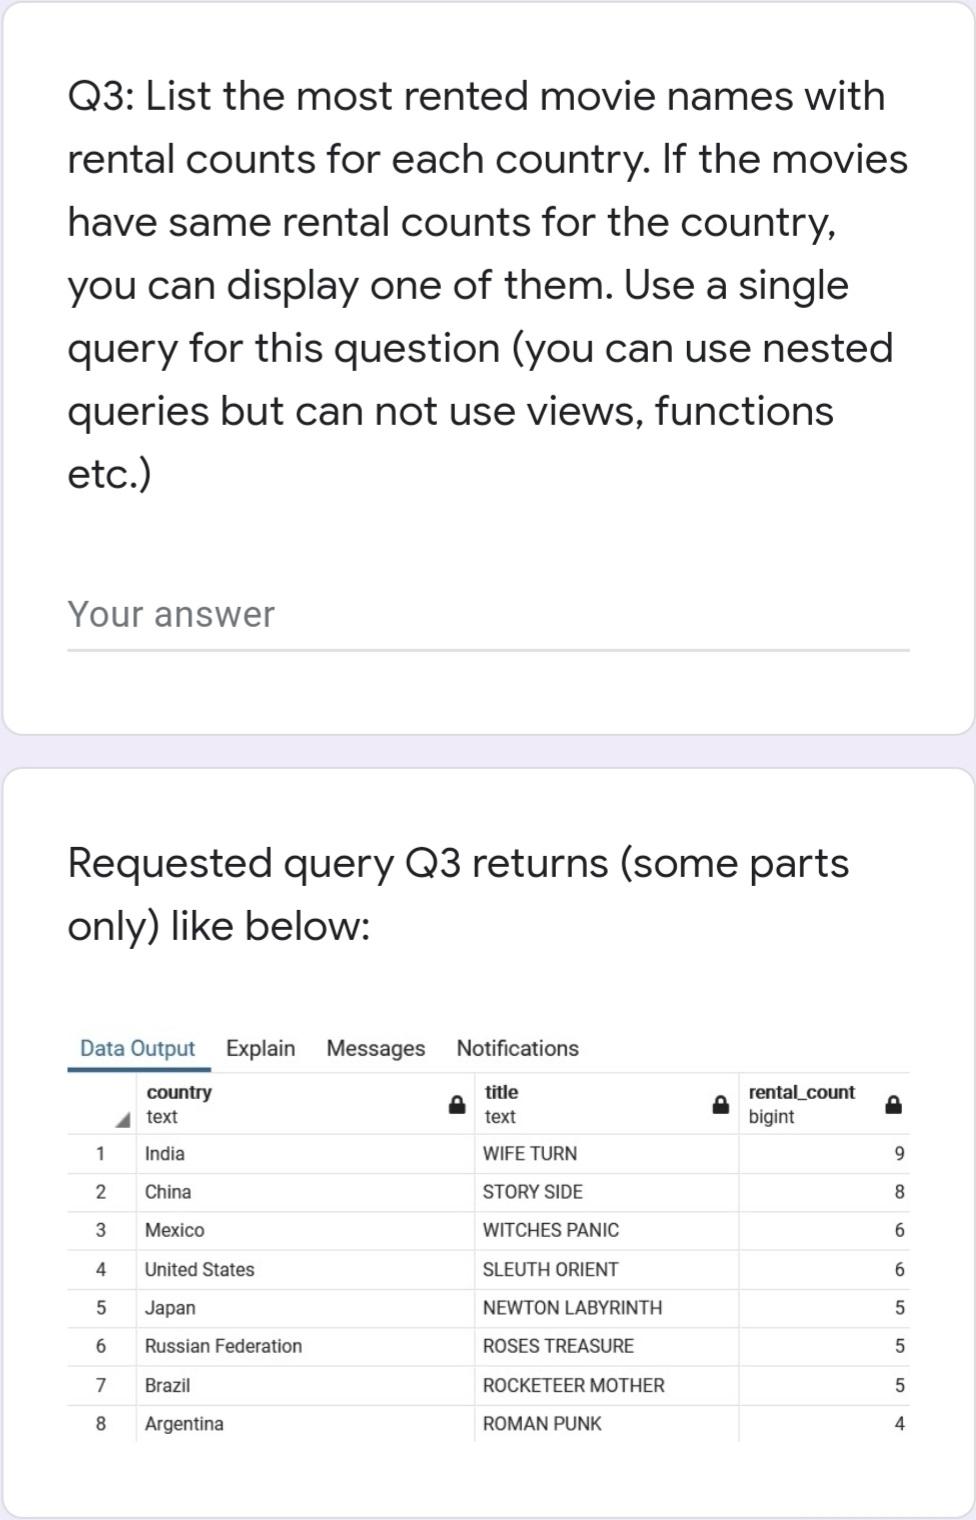Select the ROMAN PUNK cell

point(540,1424)
